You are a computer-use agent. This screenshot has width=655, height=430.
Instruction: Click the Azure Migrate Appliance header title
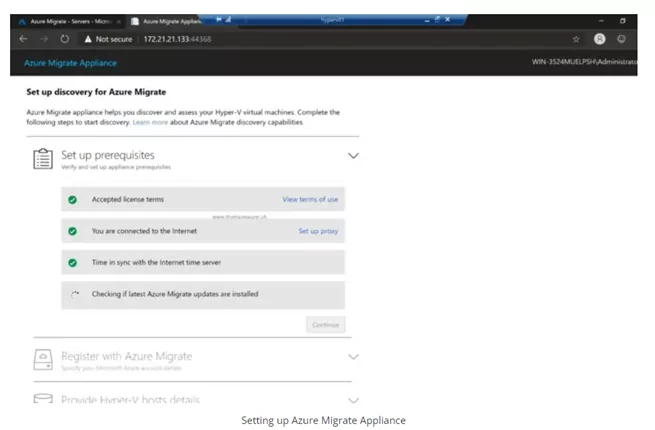coord(70,63)
